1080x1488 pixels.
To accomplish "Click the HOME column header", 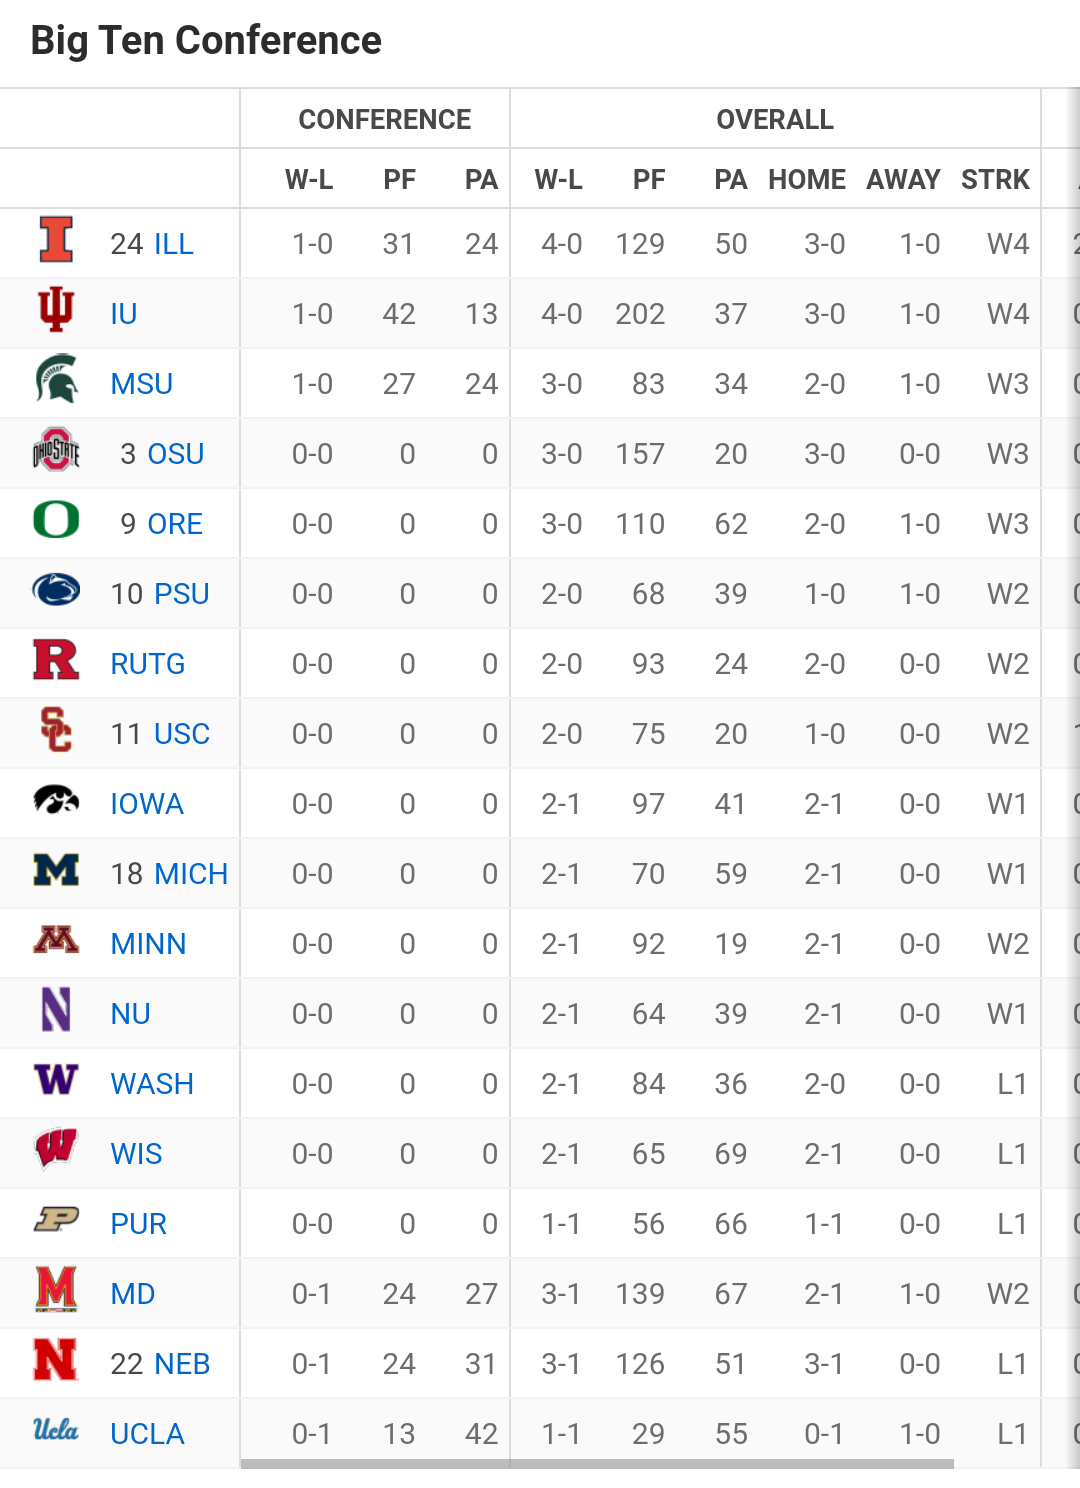I will click(x=806, y=180).
